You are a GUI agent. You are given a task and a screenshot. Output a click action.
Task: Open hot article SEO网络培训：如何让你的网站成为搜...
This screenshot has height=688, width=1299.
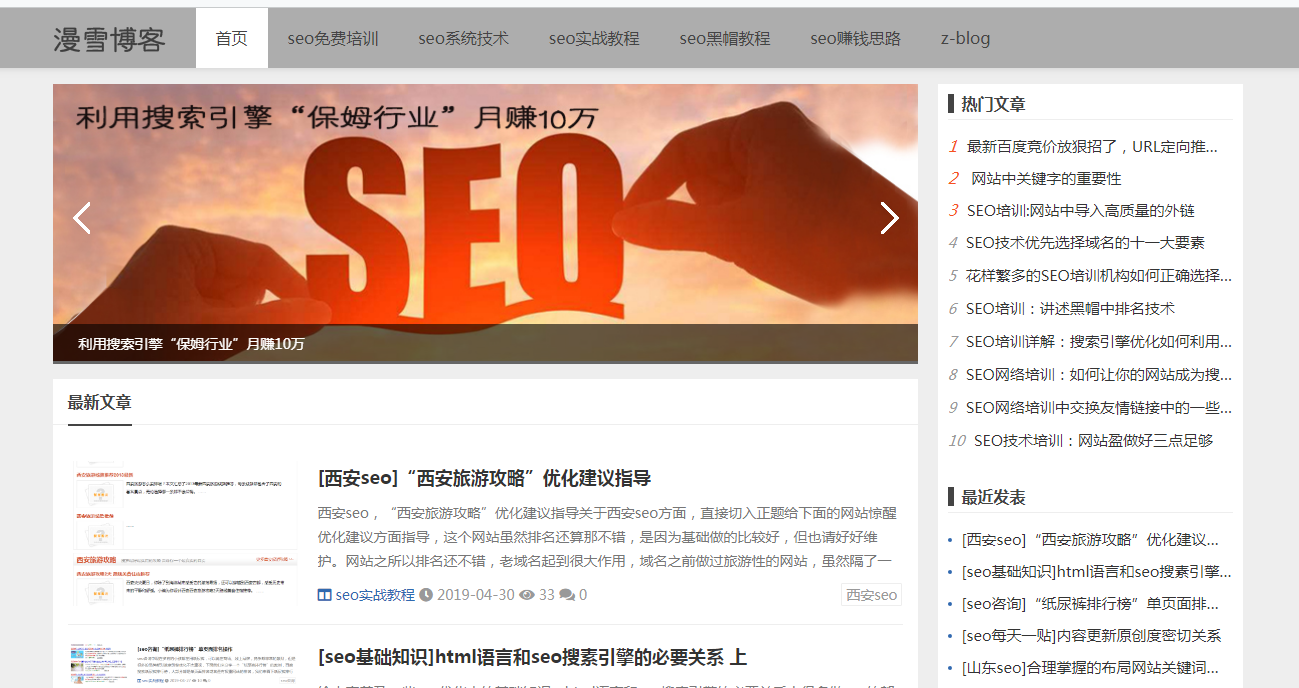click(x=1099, y=375)
